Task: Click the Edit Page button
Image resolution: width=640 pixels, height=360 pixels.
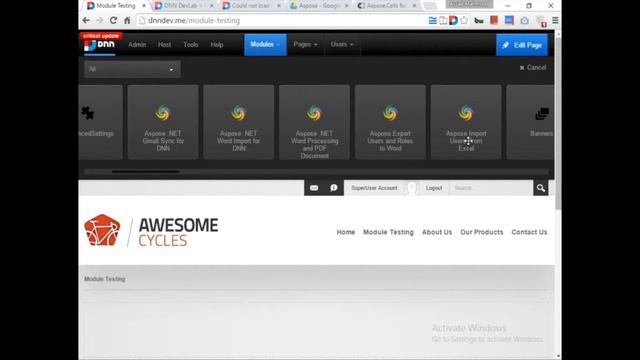Action: (x=522, y=45)
